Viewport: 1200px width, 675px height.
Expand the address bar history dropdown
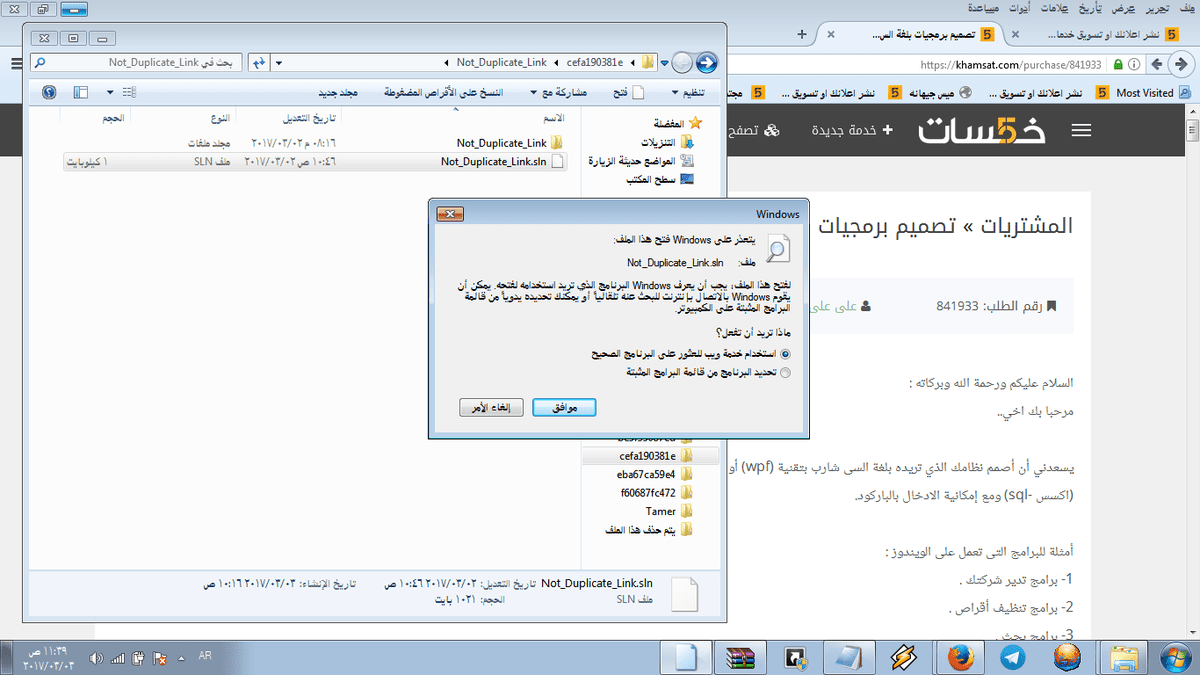click(x=278, y=63)
